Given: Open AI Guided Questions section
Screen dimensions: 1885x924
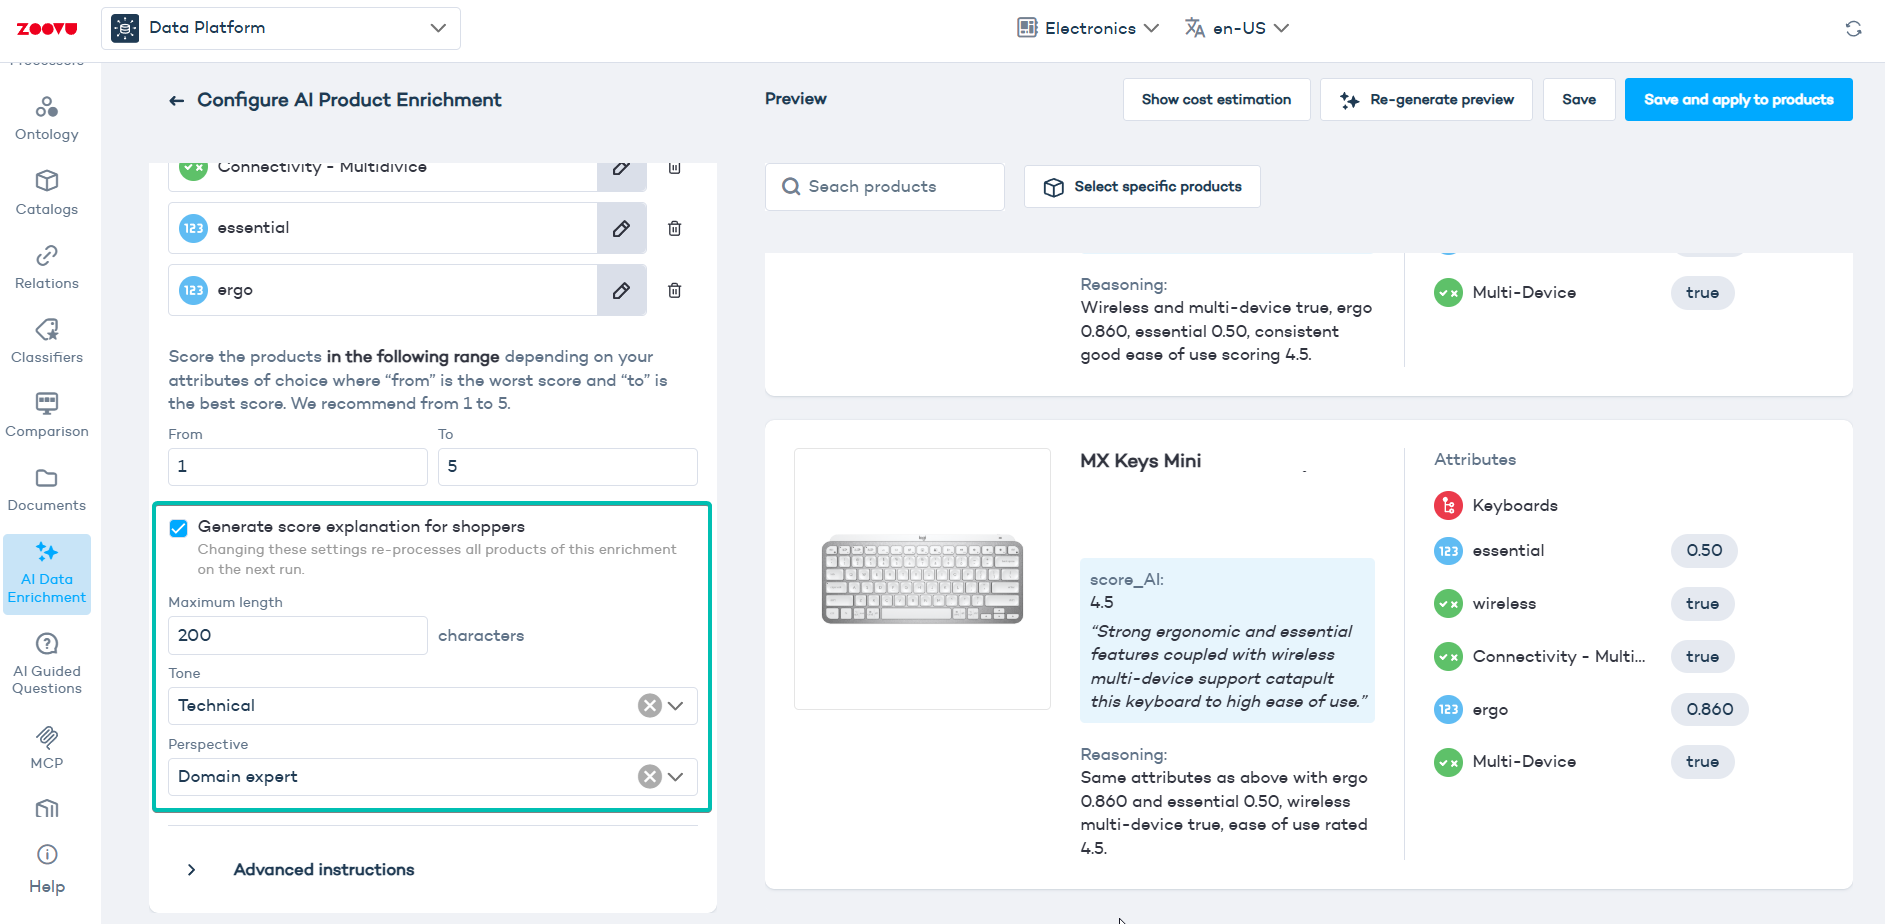Looking at the screenshot, I should coord(47,663).
